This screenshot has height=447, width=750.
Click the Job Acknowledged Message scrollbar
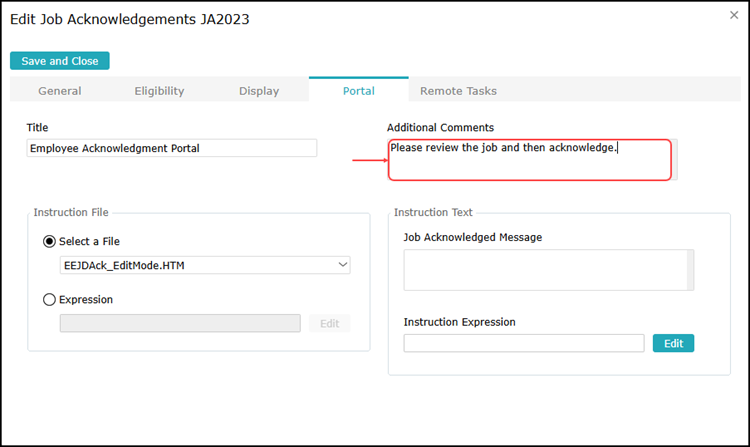pos(689,270)
